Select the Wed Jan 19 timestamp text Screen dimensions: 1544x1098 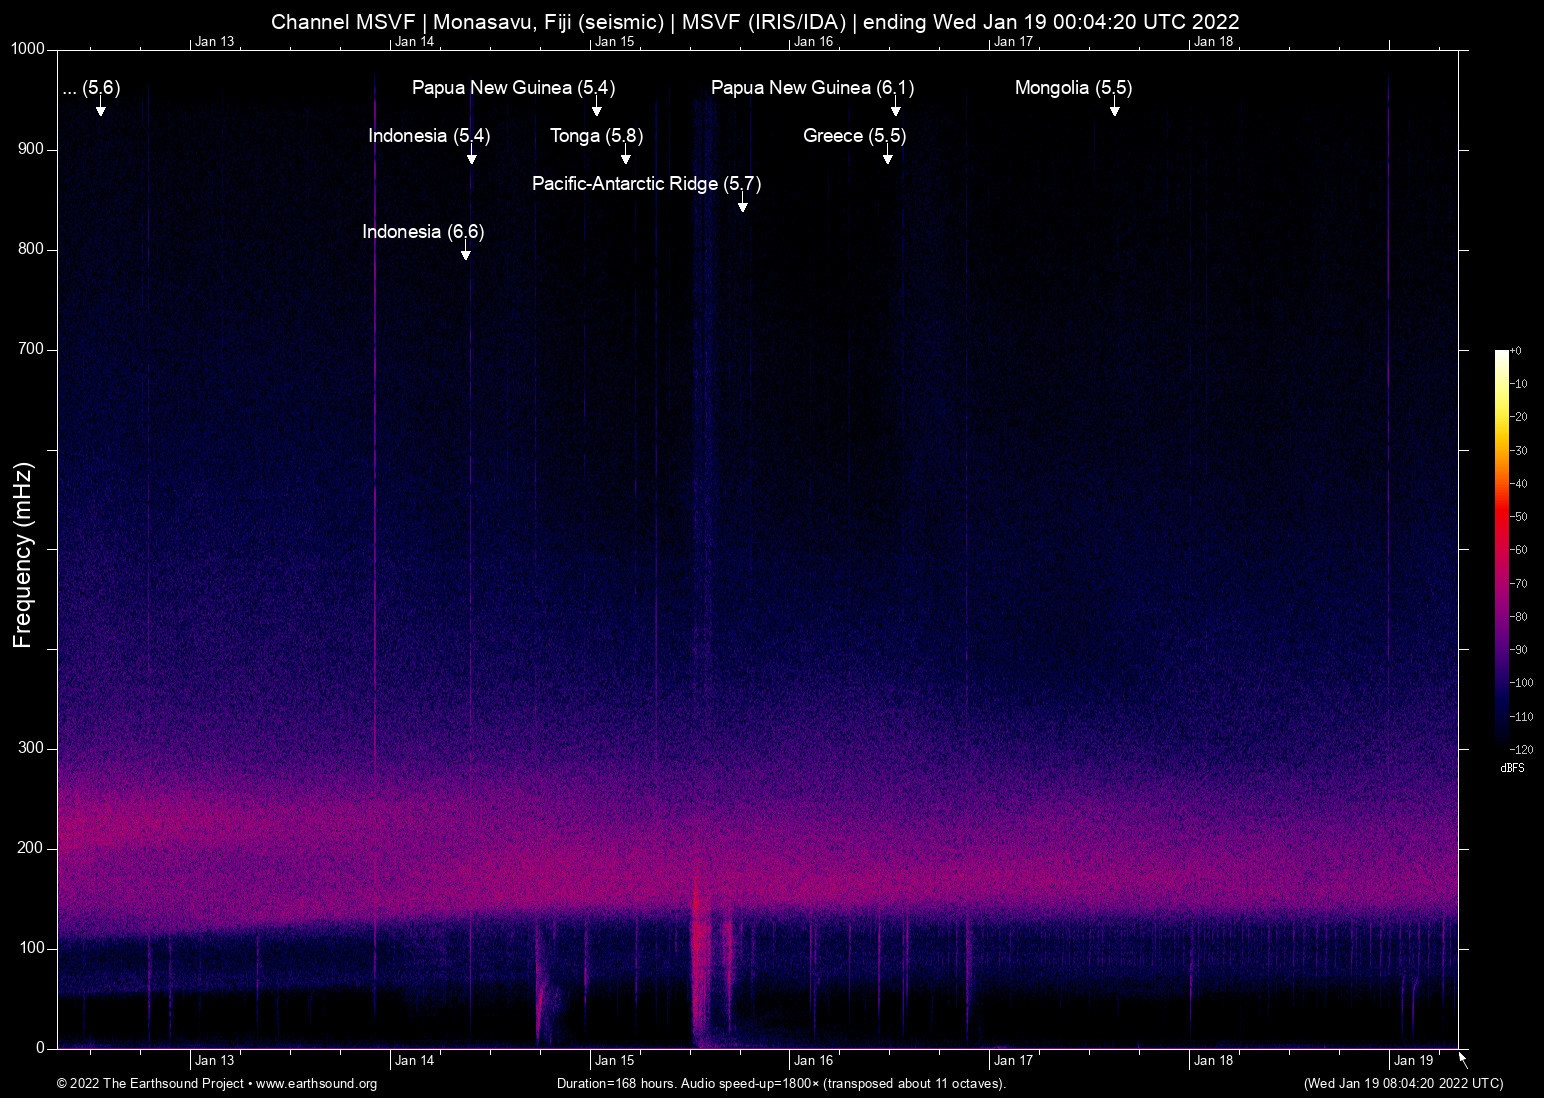(1402, 1084)
